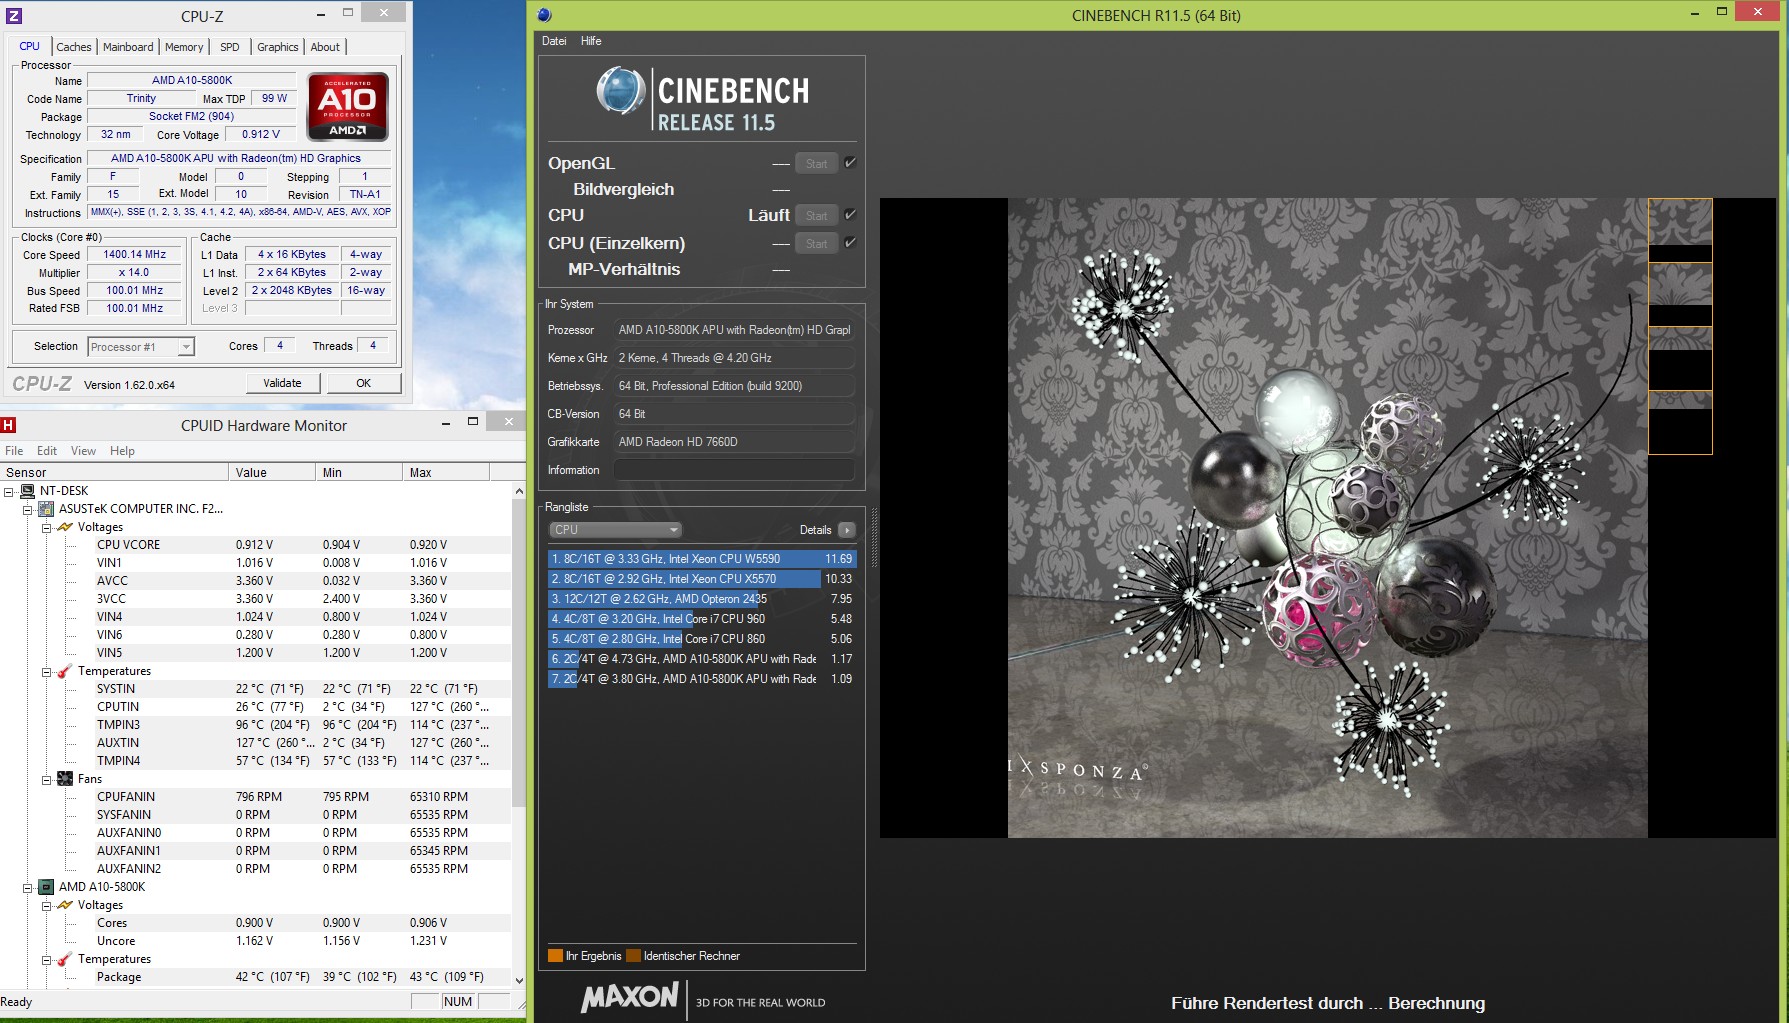Click the red HWMonitor icon in its title bar
Image resolution: width=1789 pixels, height=1023 pixels.
pyautogui.click(x=9, y=425)
